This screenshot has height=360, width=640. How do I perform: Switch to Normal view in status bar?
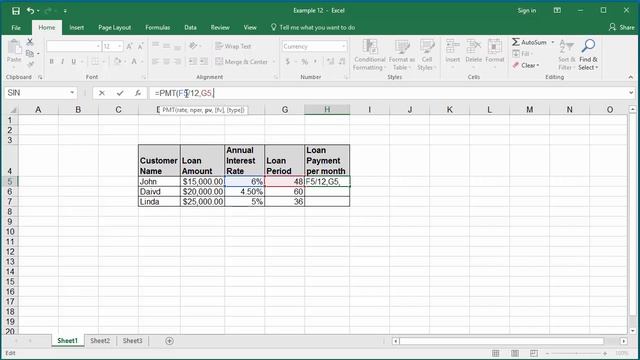coord(496,353)
